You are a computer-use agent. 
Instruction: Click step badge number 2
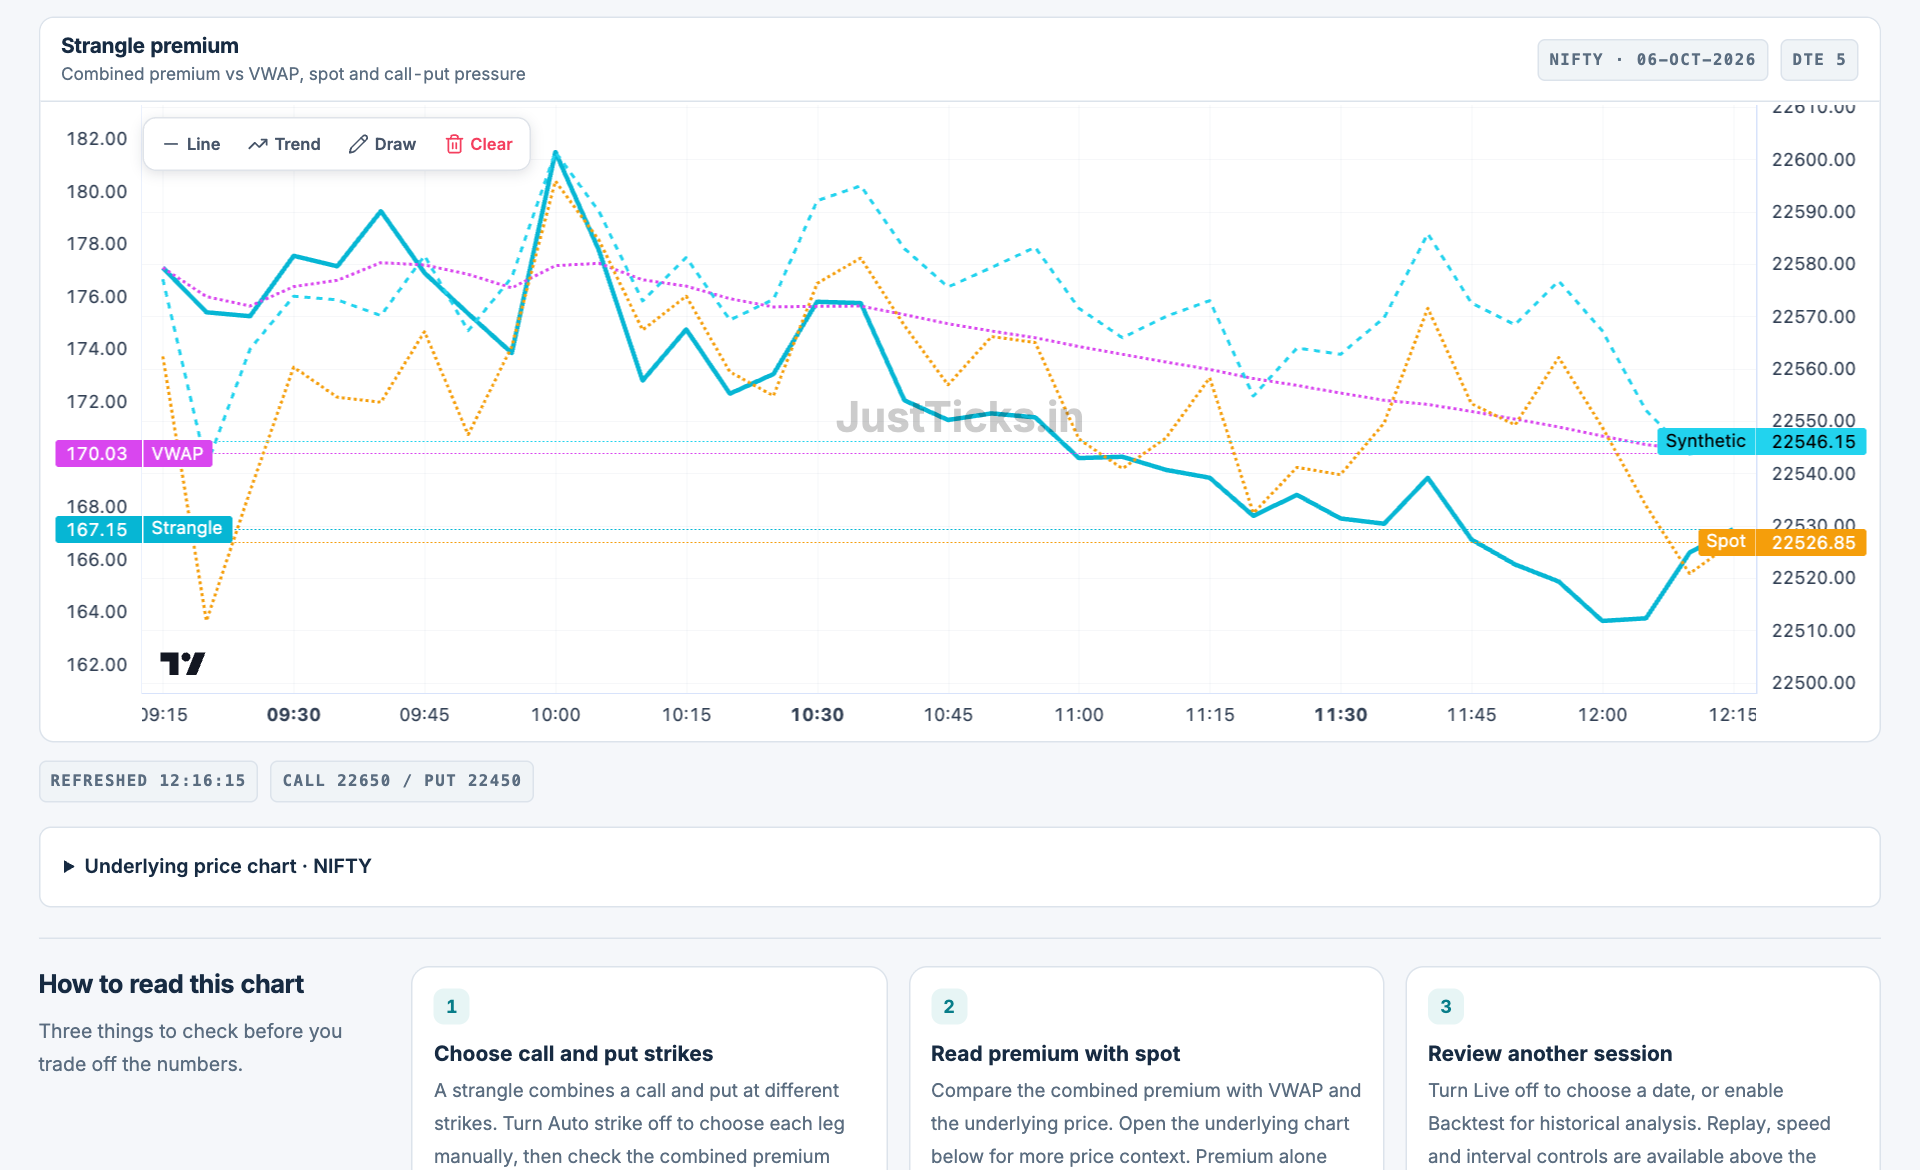948,1006
